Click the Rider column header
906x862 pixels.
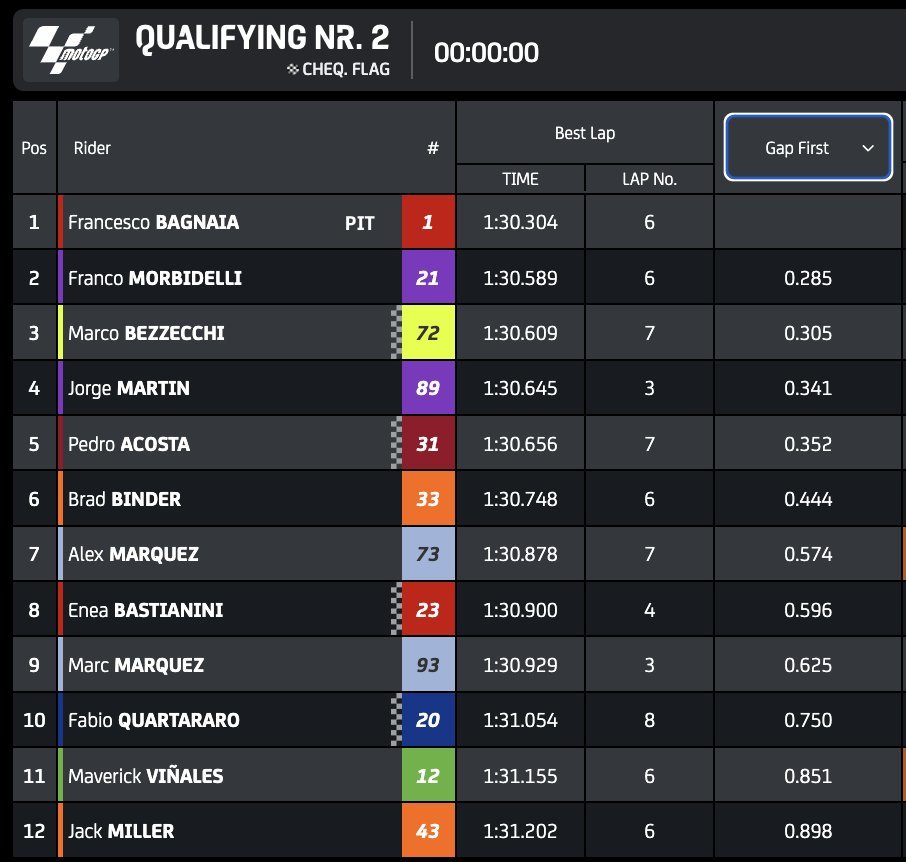point(92,148)
